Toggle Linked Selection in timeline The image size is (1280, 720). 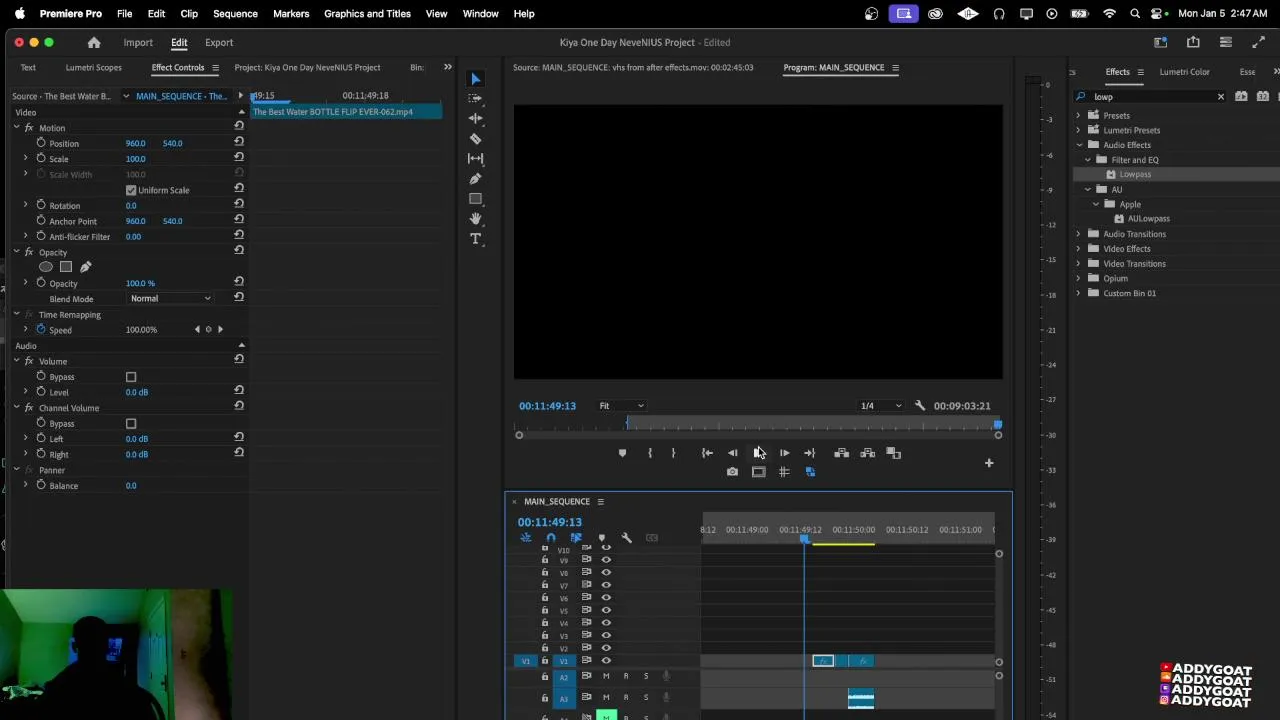click(x=576, y=538)
